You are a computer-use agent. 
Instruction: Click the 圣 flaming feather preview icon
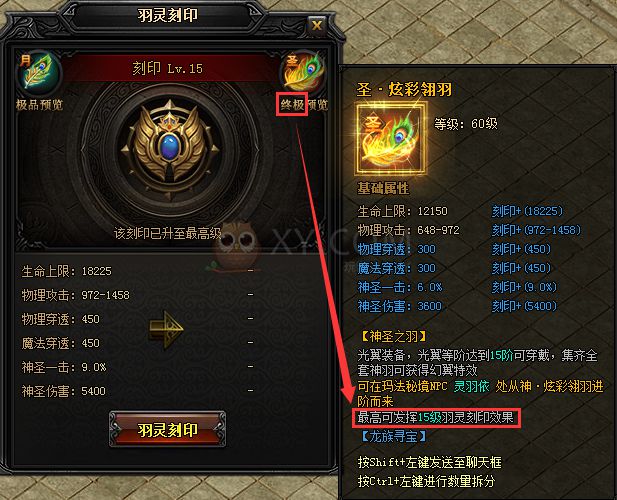click(302, 72)
